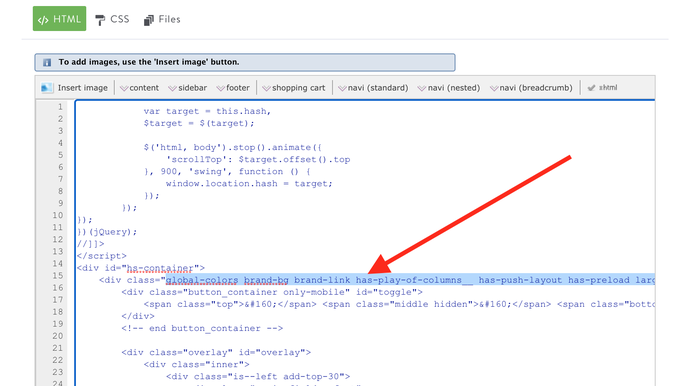Open the Files tab

click(x=162, y=19)
